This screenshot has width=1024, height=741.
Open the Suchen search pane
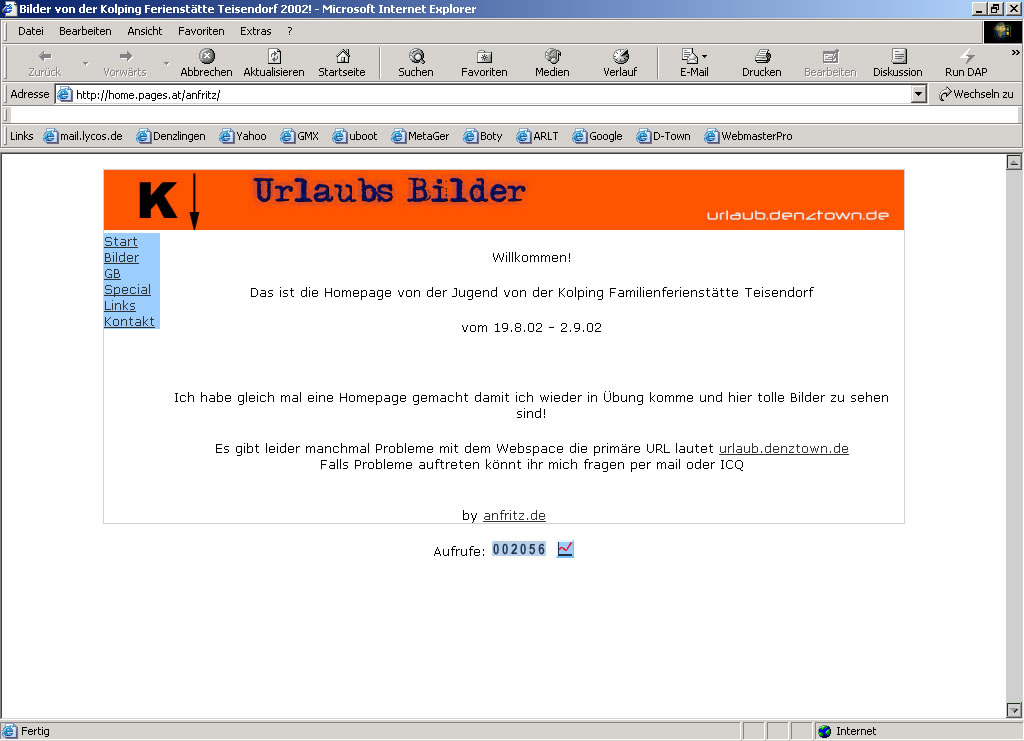416,63
